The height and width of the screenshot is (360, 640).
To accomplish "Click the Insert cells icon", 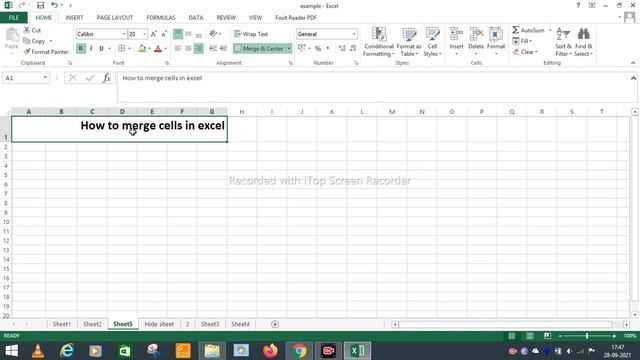I will pos(456,34).
